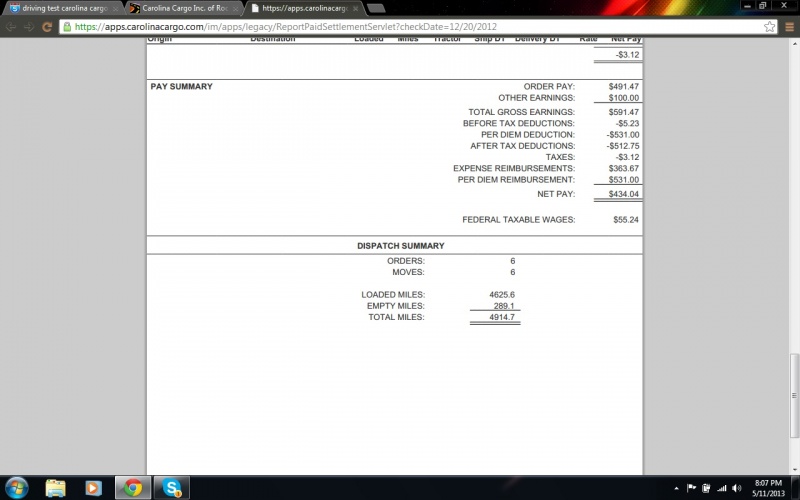The width and height of the screenshot is (800, 500).
Task: Open the Chrome menu icon
Action: coord(786,27)
